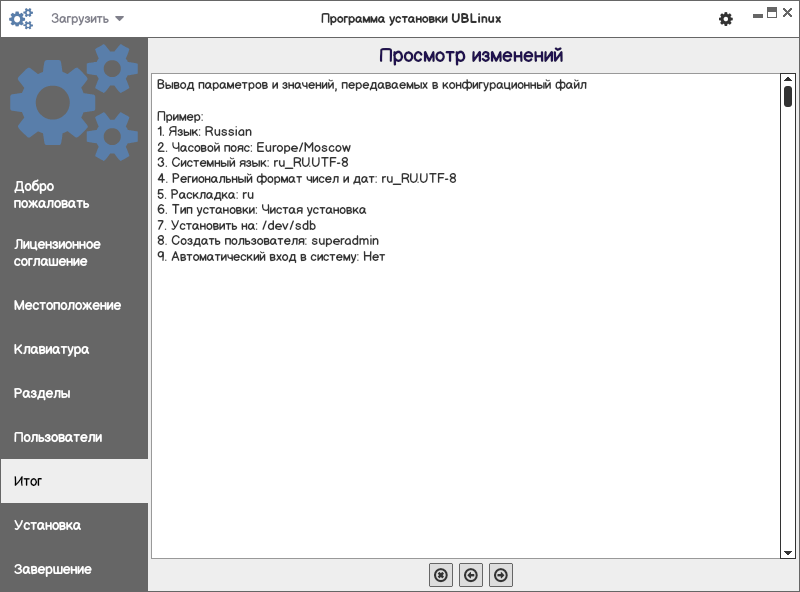Click the line 'Раскладка: ru'
This screenshot has width=800, height=592.
coord(205,194)
